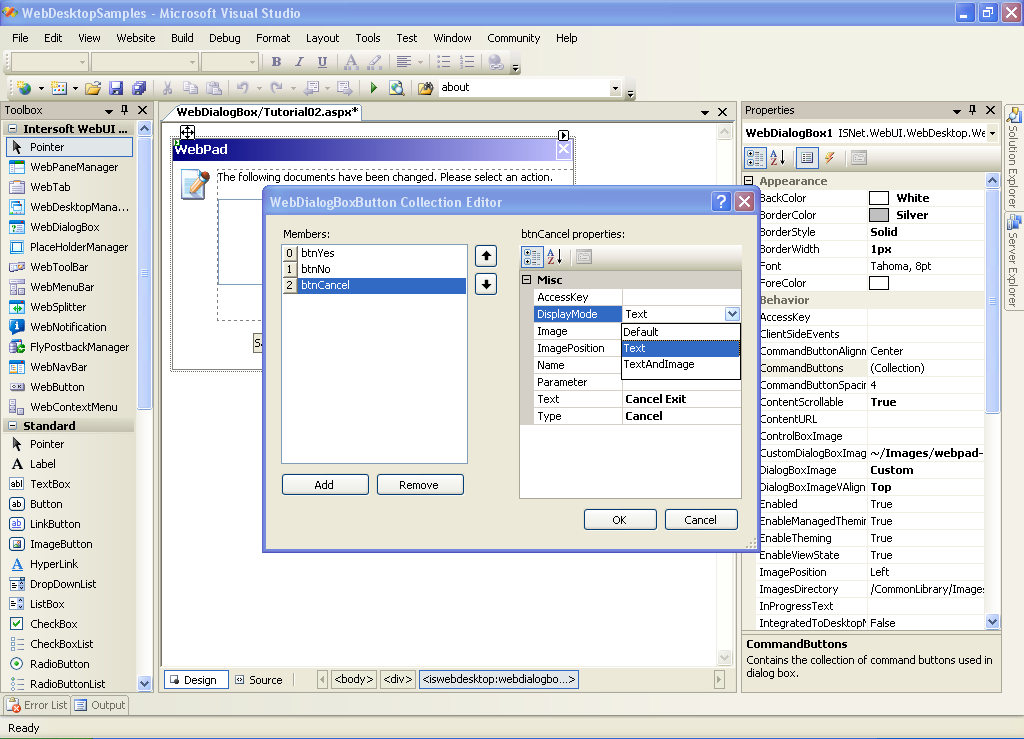Viewport: 1024px width, 739px height.
Task: Click the Save icon in main toolbar
Action: pyautogui.click(x=116, y=88)
